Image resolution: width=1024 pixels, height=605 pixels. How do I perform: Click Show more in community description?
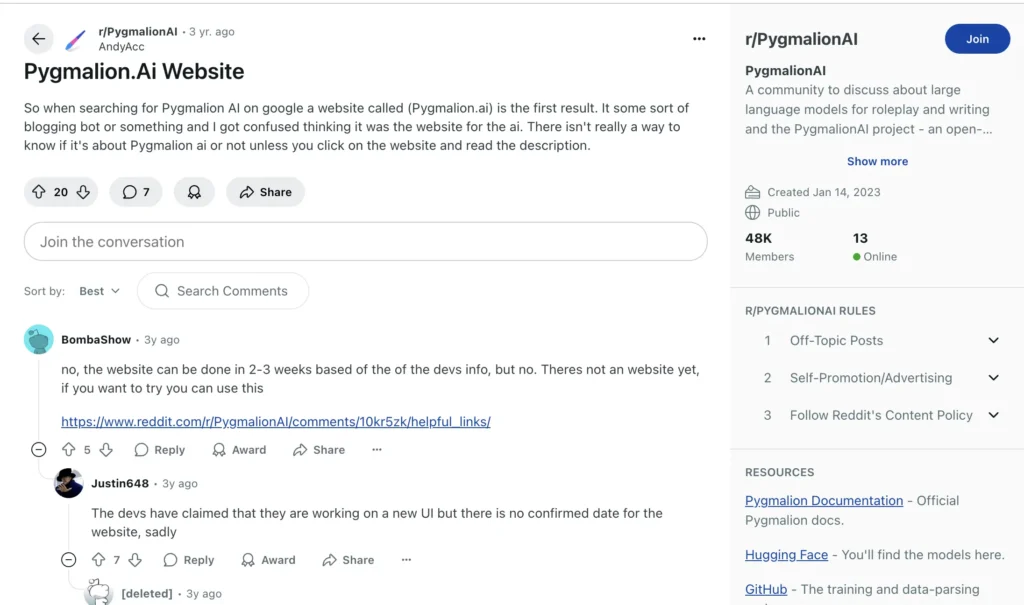coord(877,161)
